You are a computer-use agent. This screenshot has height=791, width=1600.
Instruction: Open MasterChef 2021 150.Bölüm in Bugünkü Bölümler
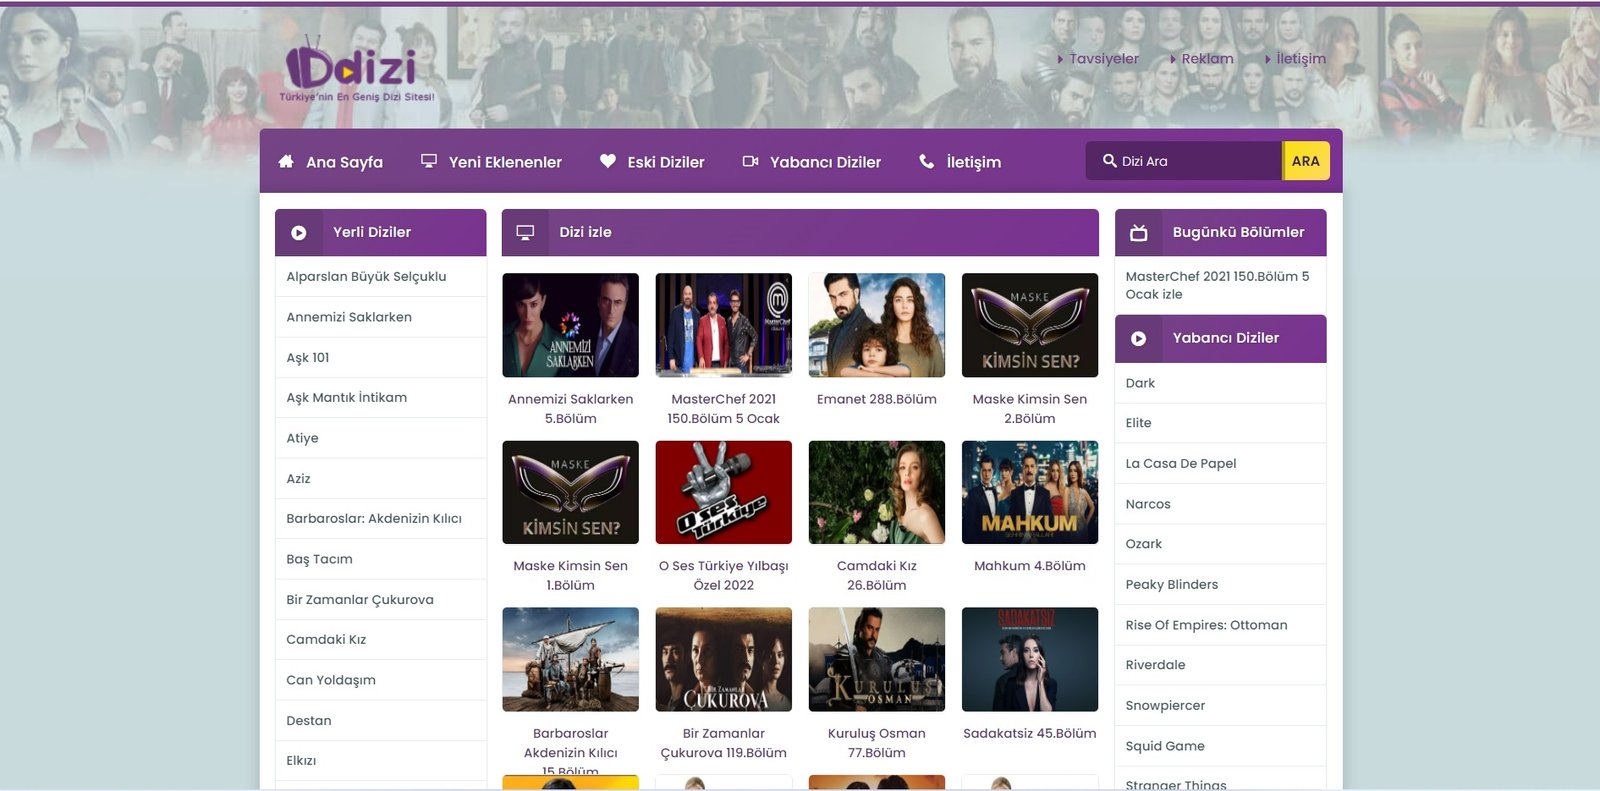[x=1217, y=285]
